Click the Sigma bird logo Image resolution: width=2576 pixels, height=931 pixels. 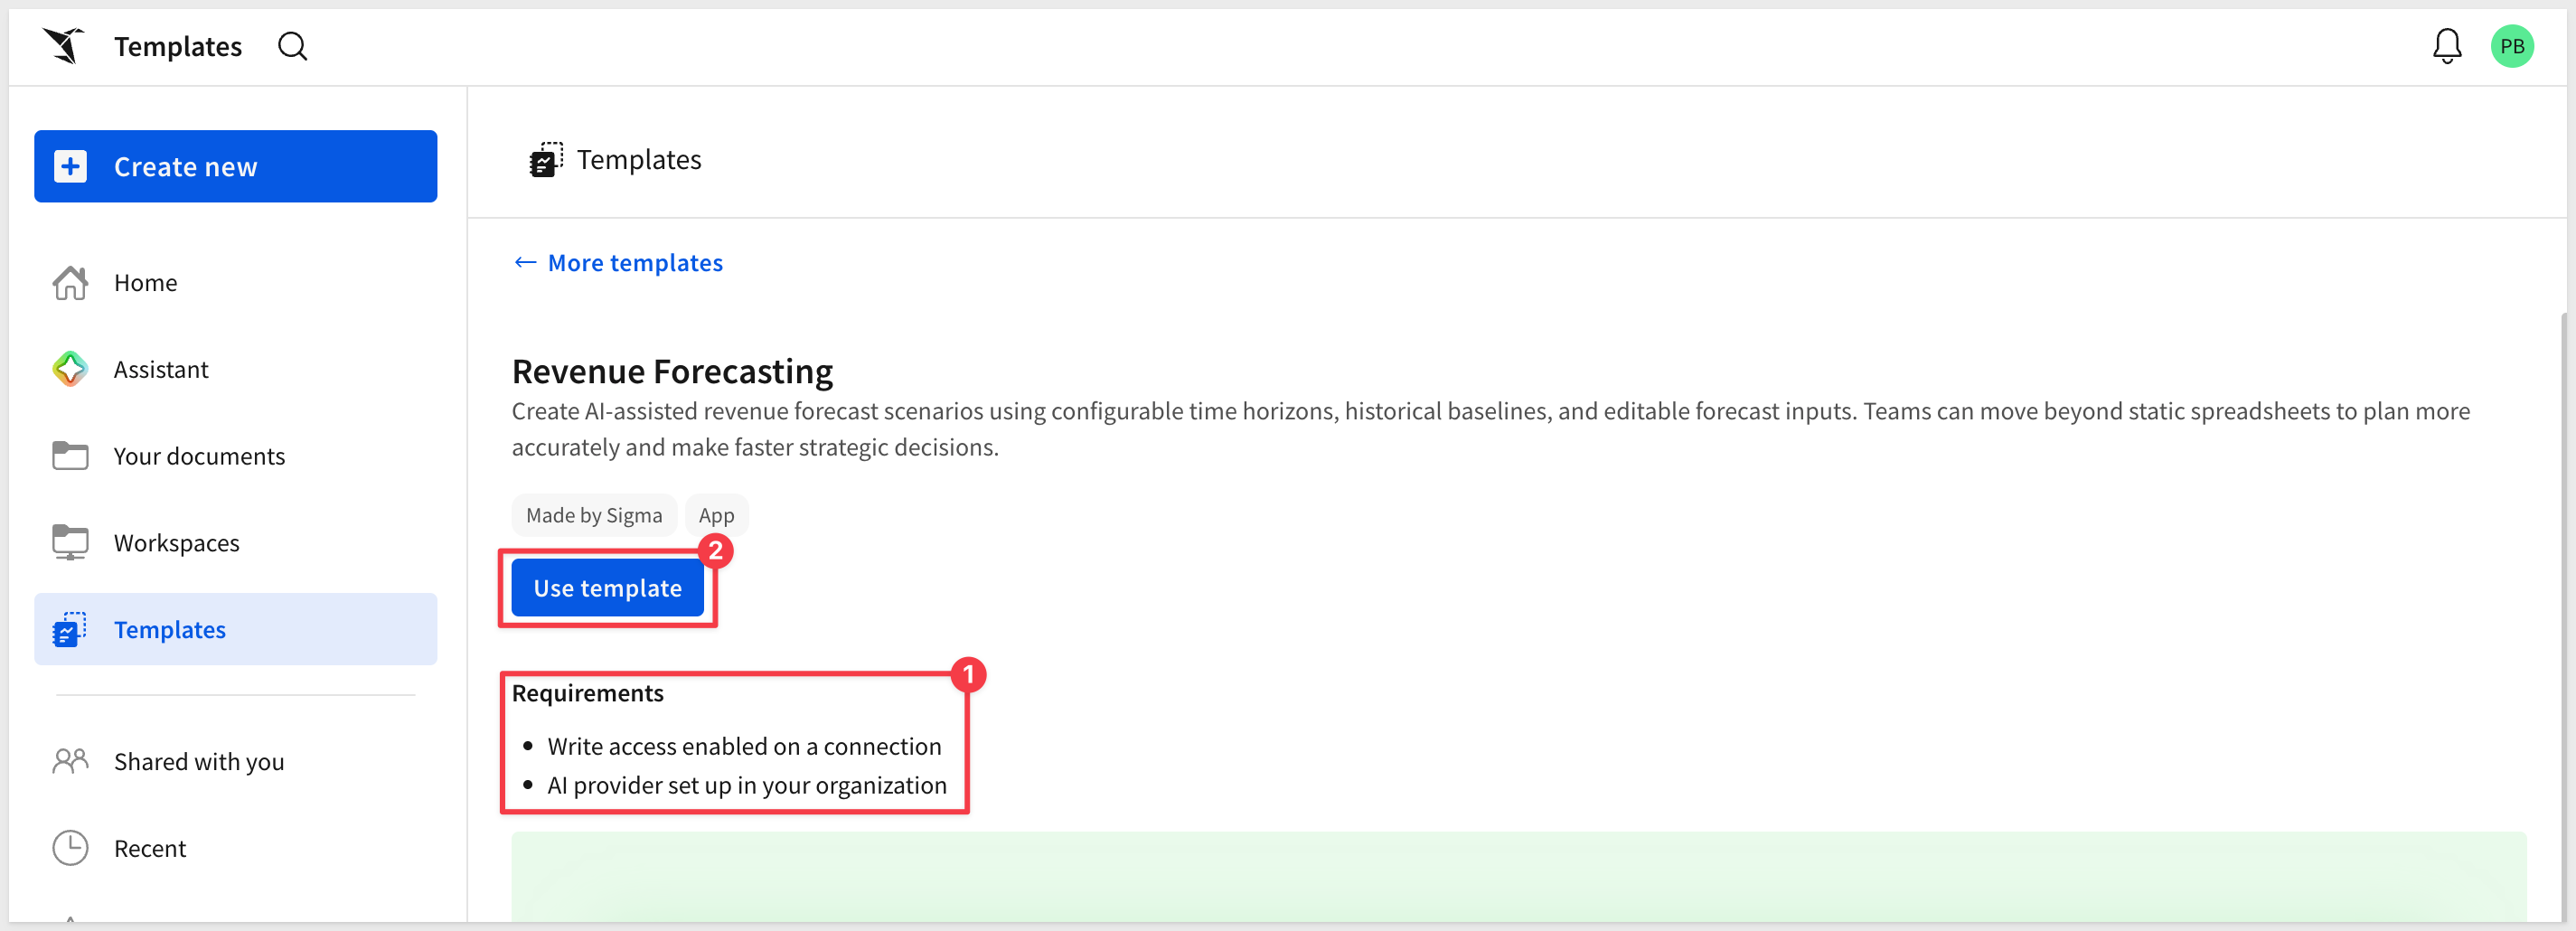pyautogui.click(x=64, y=46)
